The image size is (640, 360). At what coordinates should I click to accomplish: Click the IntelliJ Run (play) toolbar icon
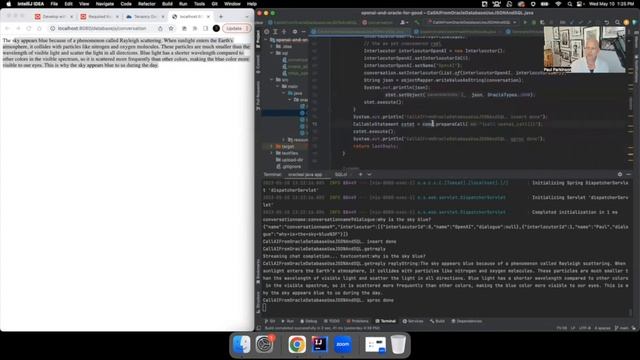525,22
